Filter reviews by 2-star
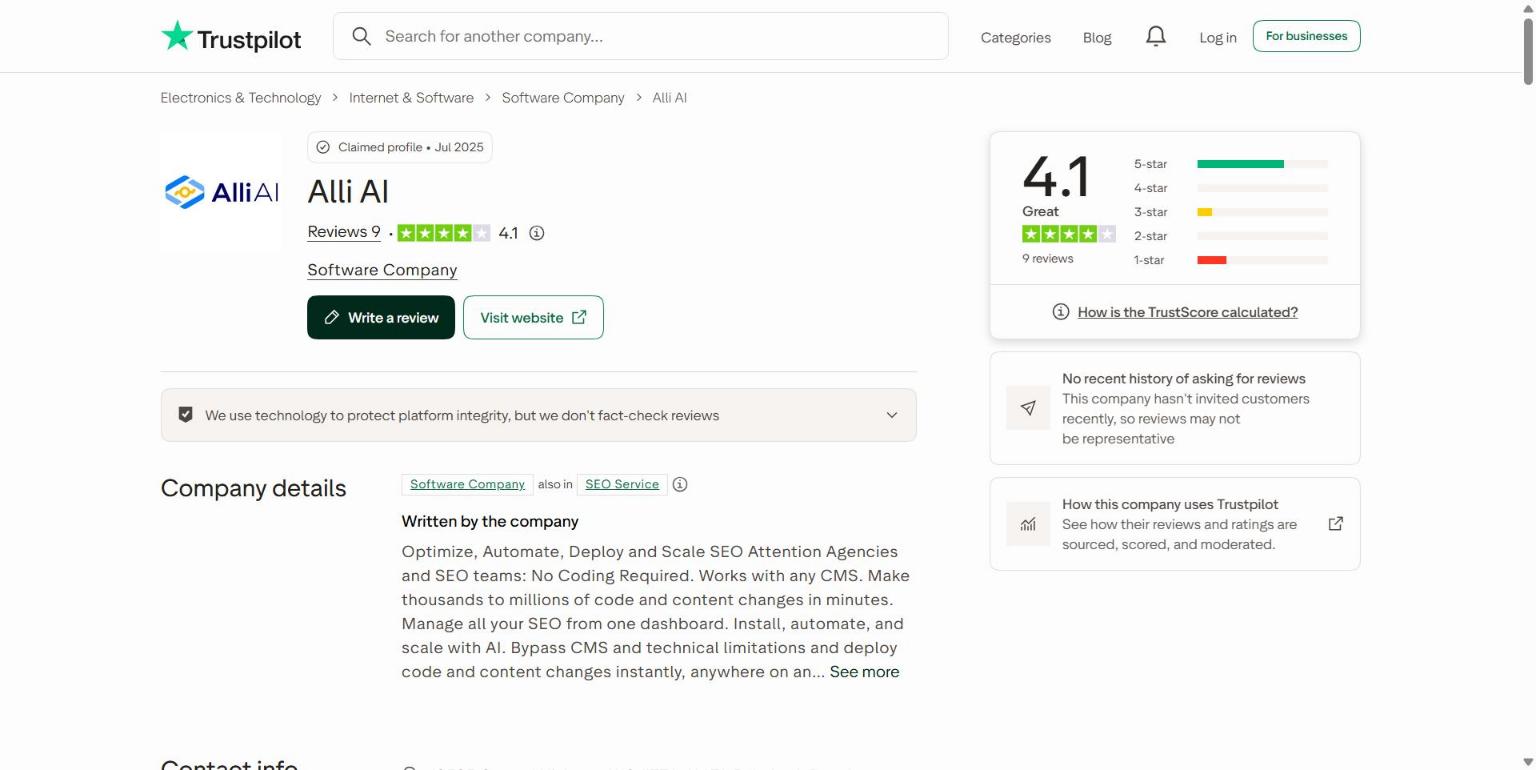1536x770 pixels. point(1231,236)
